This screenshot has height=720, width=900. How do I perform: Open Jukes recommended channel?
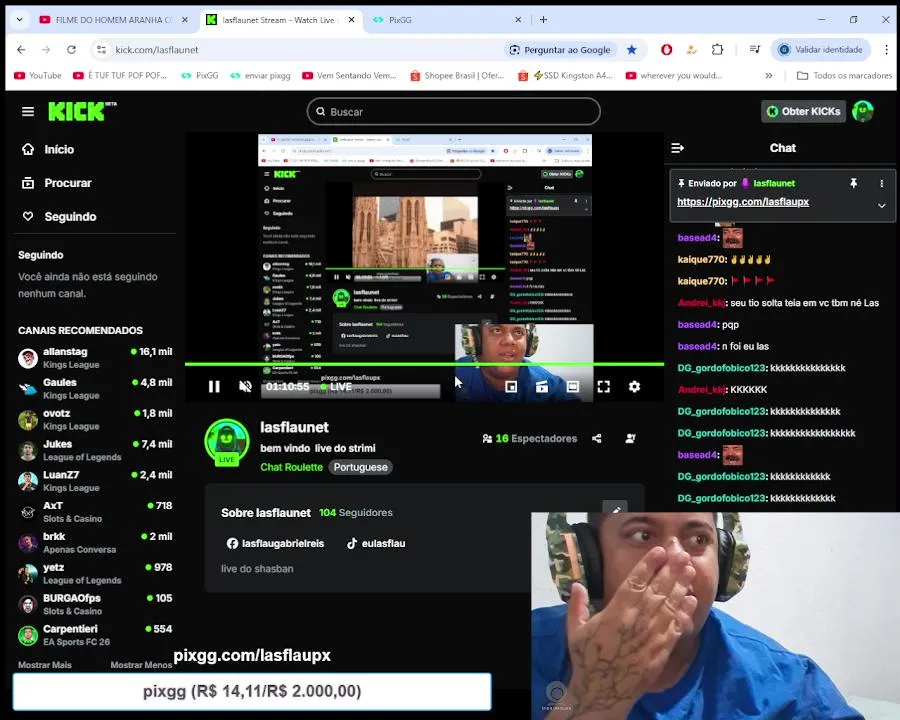pyautogui.click(x=95, y=450)
